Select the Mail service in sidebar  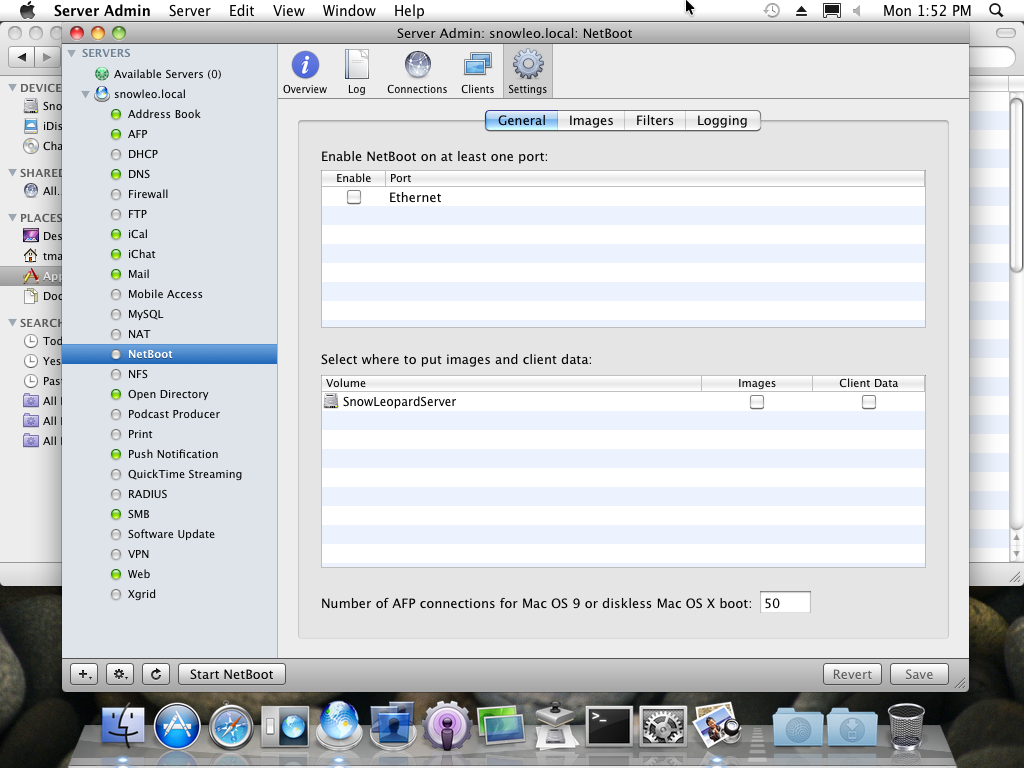[170, 274]
